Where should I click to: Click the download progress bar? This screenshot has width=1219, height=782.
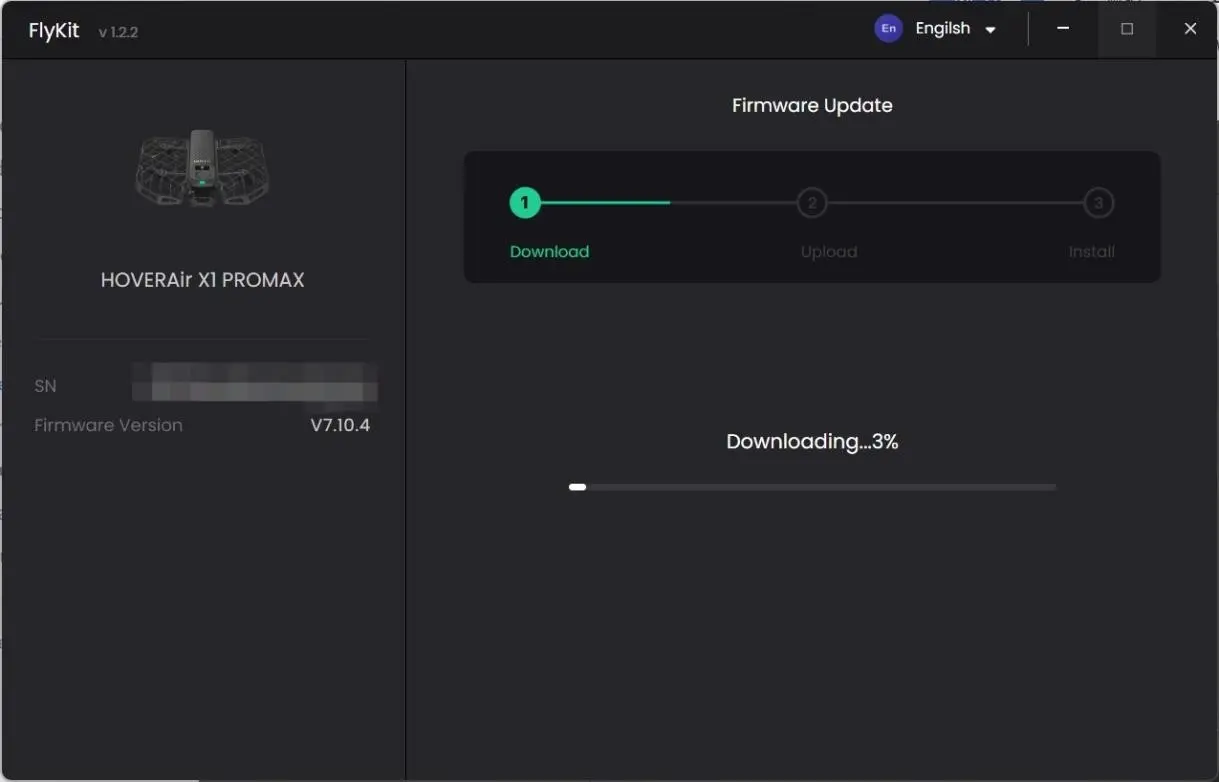point(812,487)
